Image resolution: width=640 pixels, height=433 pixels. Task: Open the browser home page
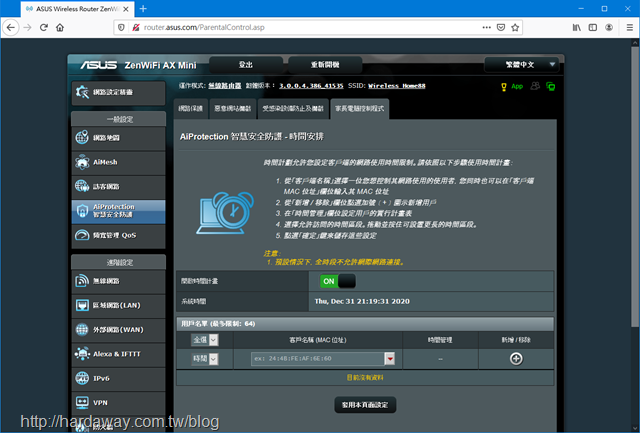click(x=60, y=27)
